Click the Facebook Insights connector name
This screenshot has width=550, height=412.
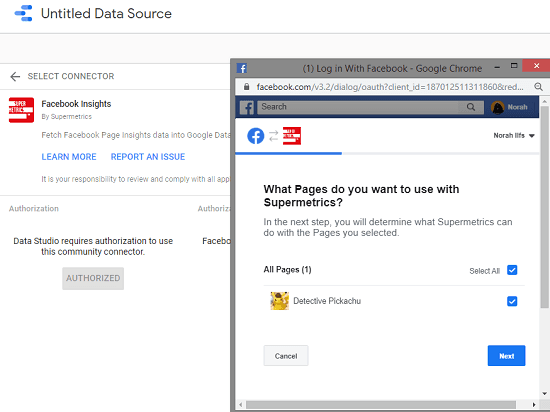coord(76,104)
